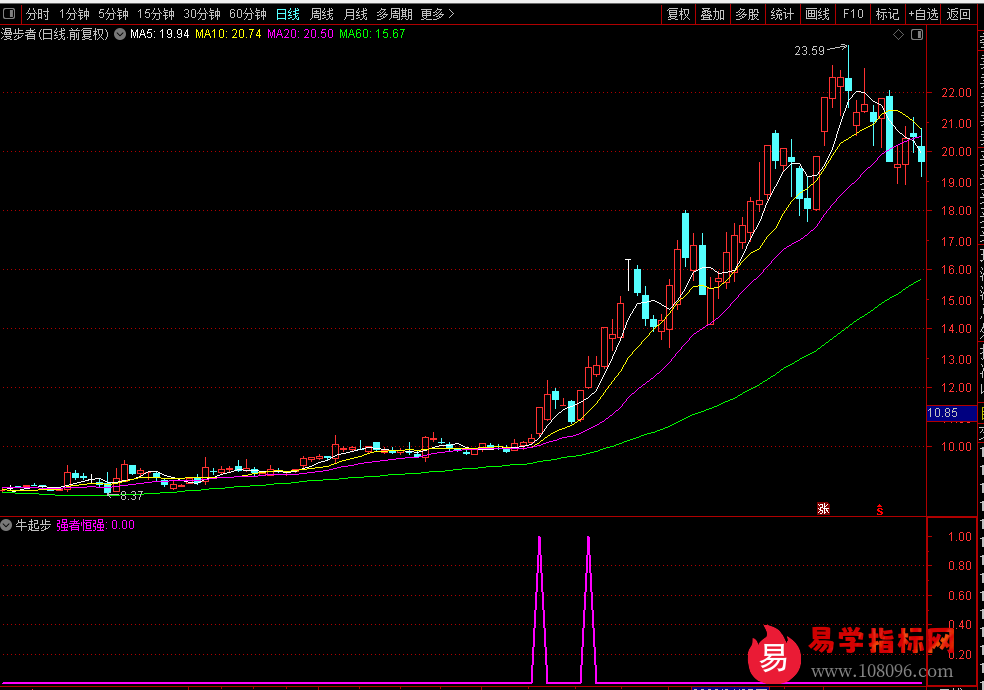Screen dimensions: 984x690
Task: Click the 1.00 indicator axis label
Action: 960,536
